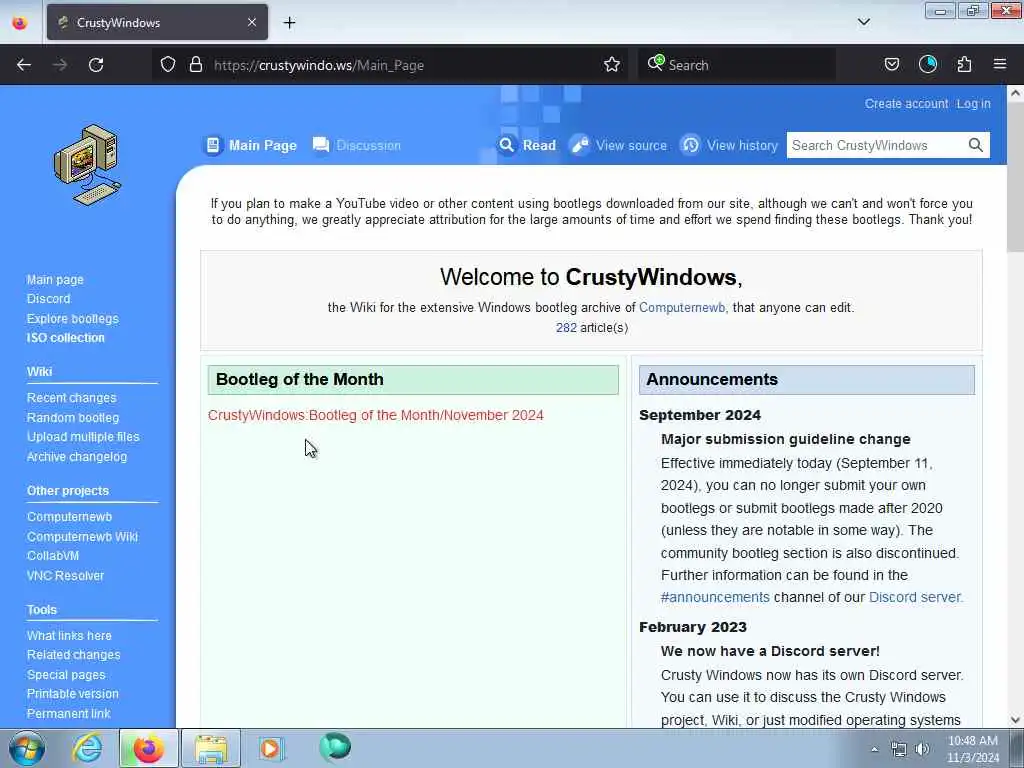Switch to the CrustyWindows browser tab
This screenshot has height=768, width=1024.
[157, 22]
